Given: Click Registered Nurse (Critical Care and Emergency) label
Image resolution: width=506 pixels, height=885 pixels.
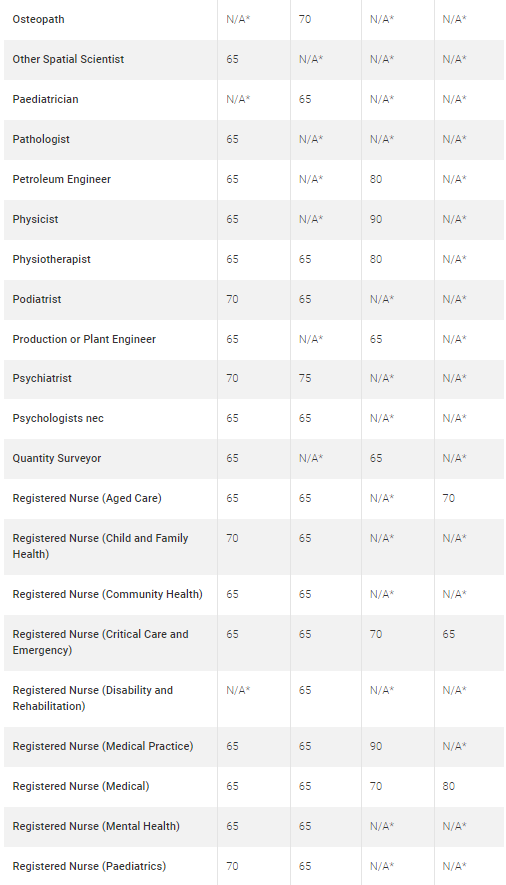Looking at the screenshot, I should (x=100, y=642).
